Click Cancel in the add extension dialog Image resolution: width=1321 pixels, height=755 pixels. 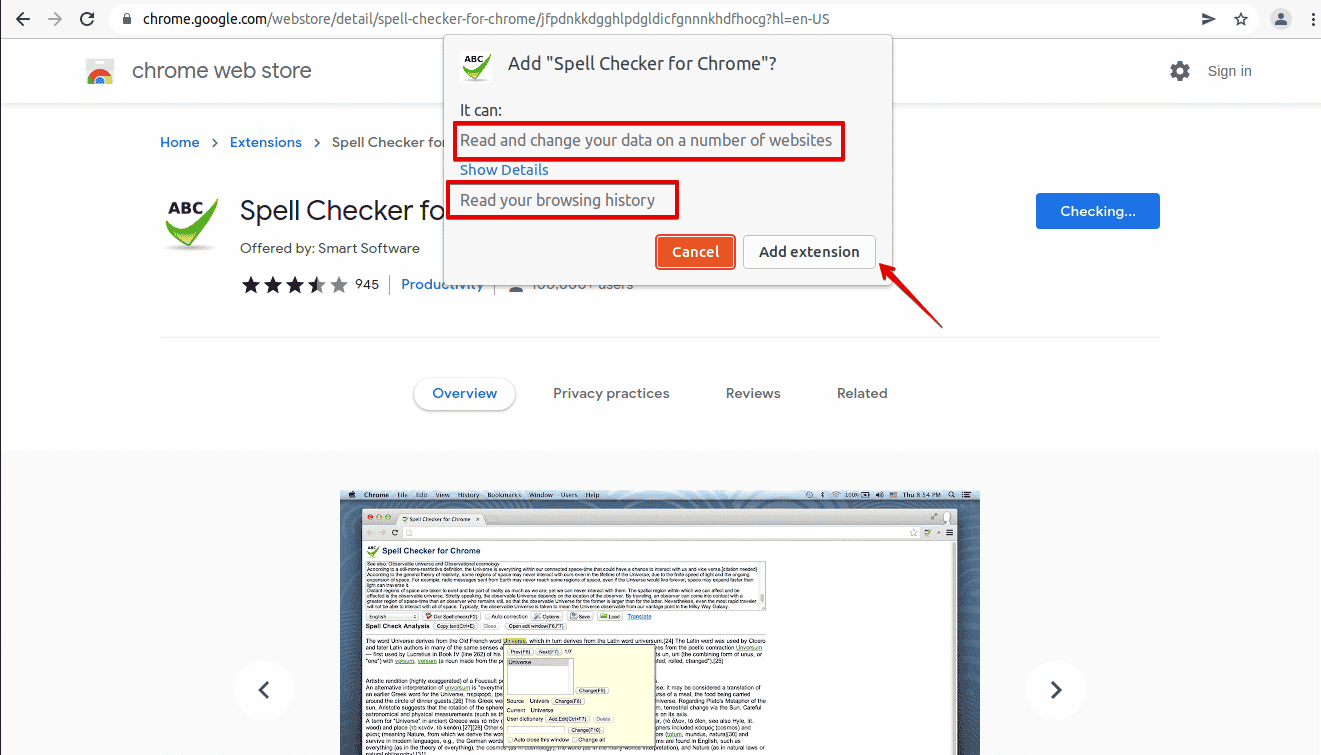click(x=696, y=252)
